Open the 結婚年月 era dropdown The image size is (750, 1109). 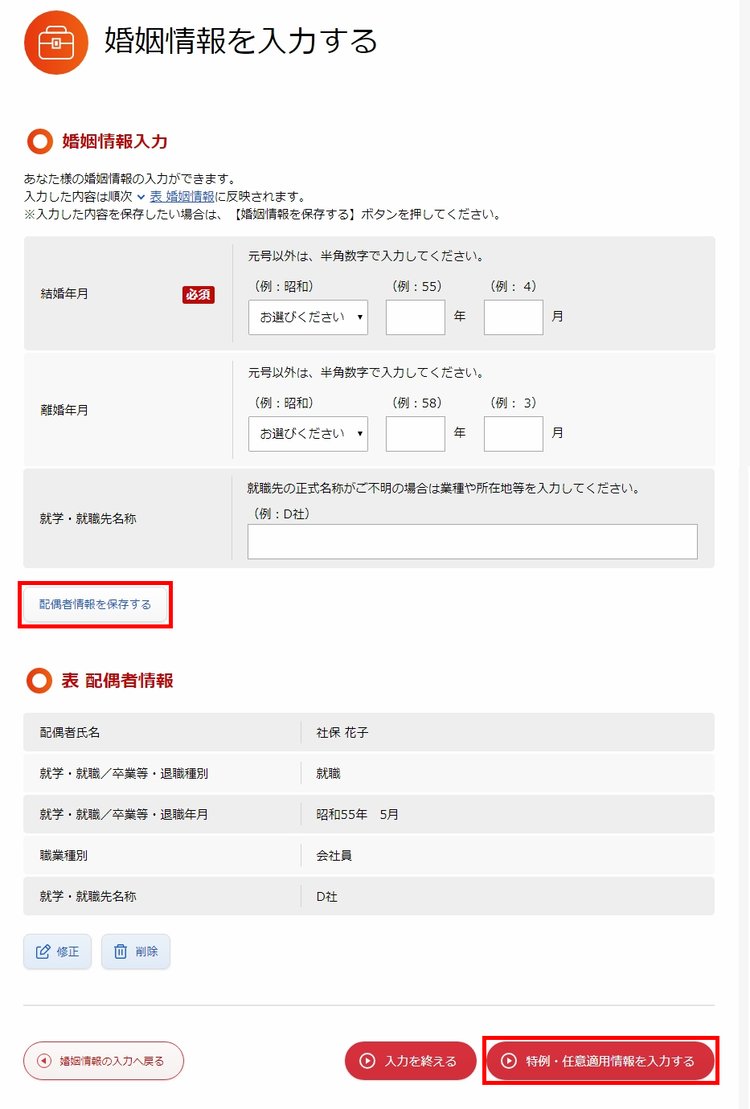[308, 317]
